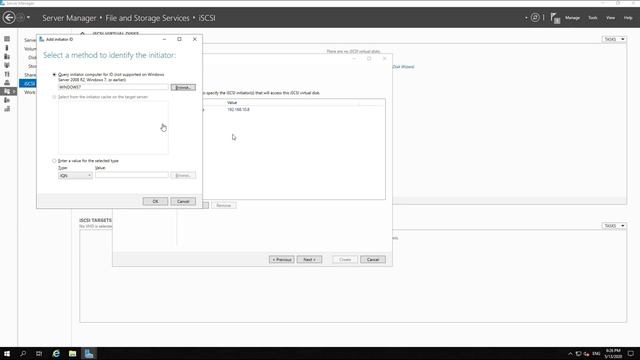Viewport: 640px width, 360px height.
Task: Click the network tray icon
Action: pos(578,354)
